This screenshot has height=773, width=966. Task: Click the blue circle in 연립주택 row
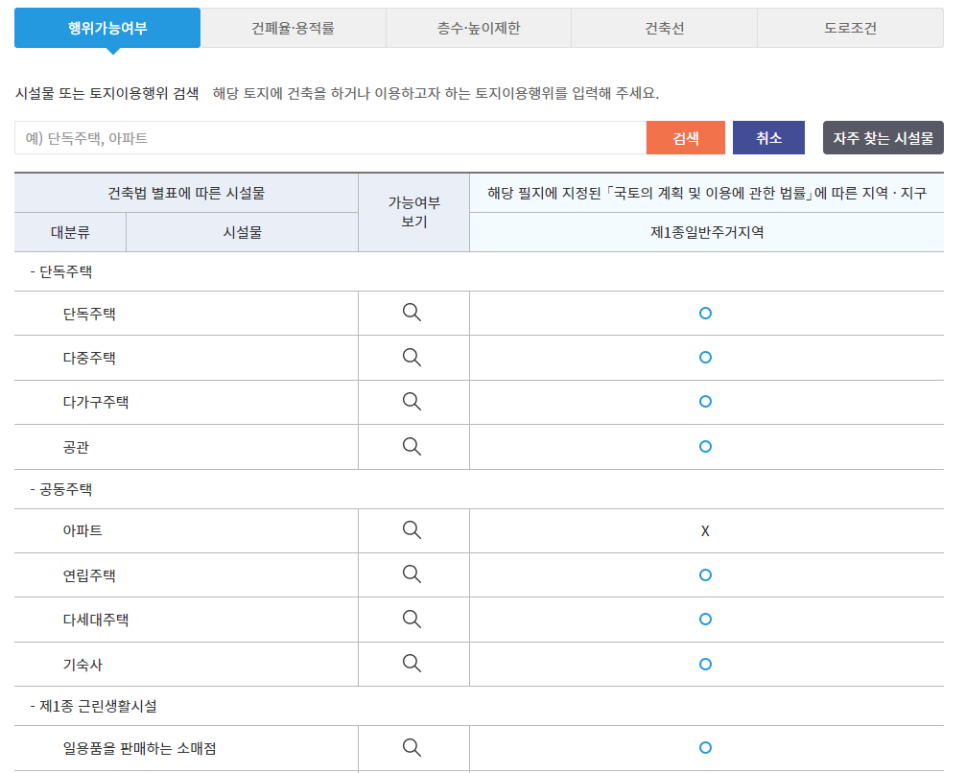coord(705,575)
